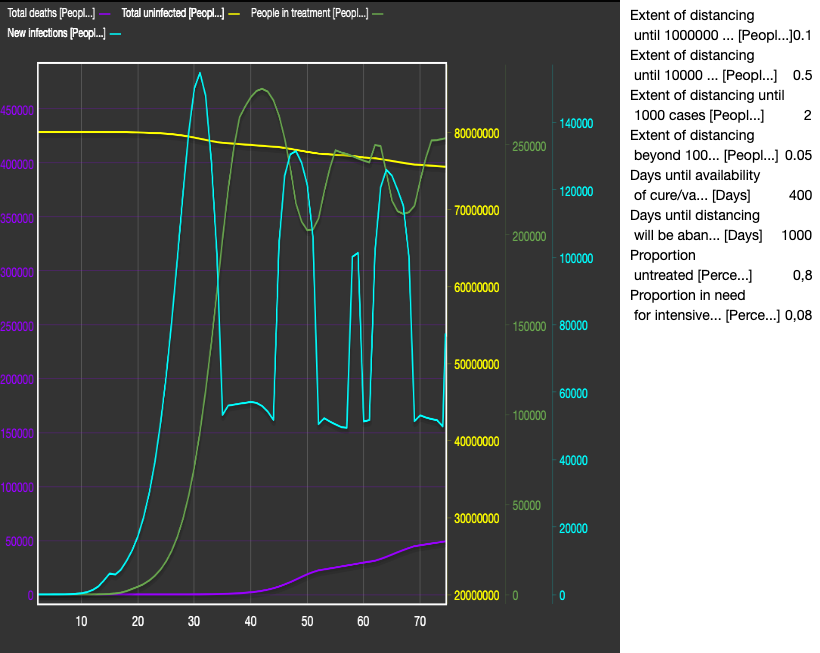
Task: Click day 40 on the time axis
Action: [x=250, y=621]
